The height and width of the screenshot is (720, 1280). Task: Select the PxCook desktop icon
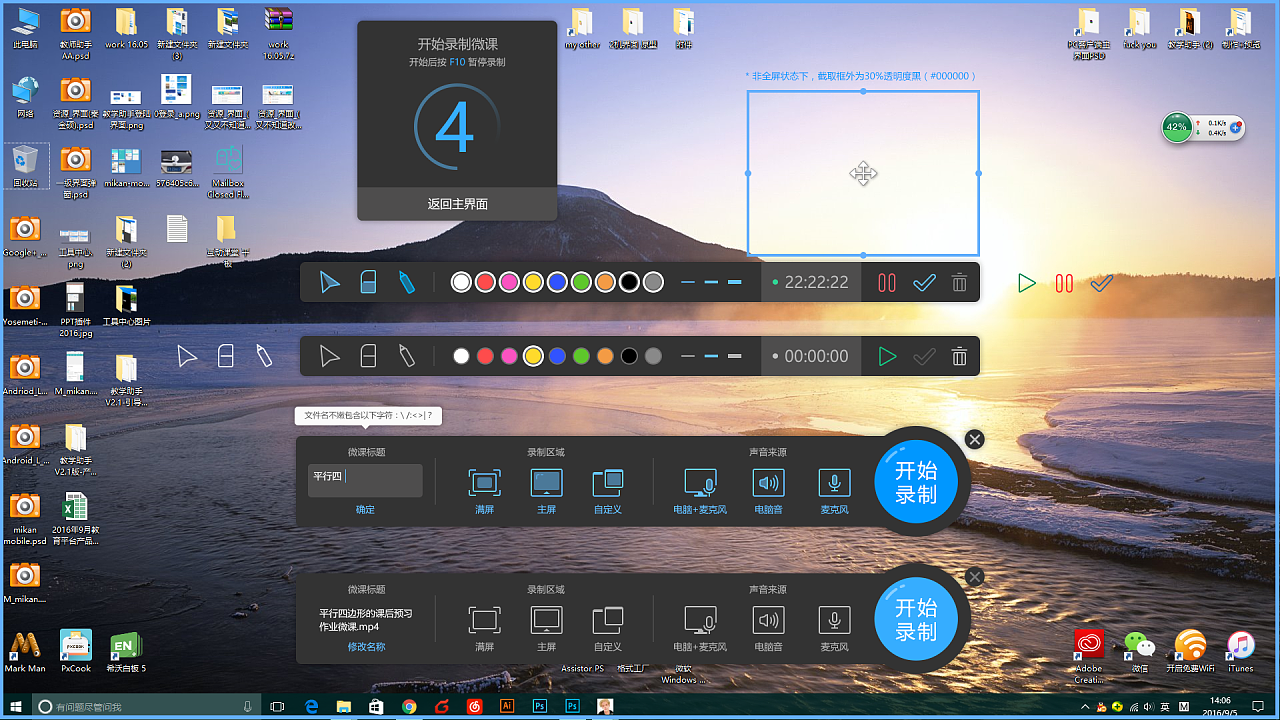[76, 651]
